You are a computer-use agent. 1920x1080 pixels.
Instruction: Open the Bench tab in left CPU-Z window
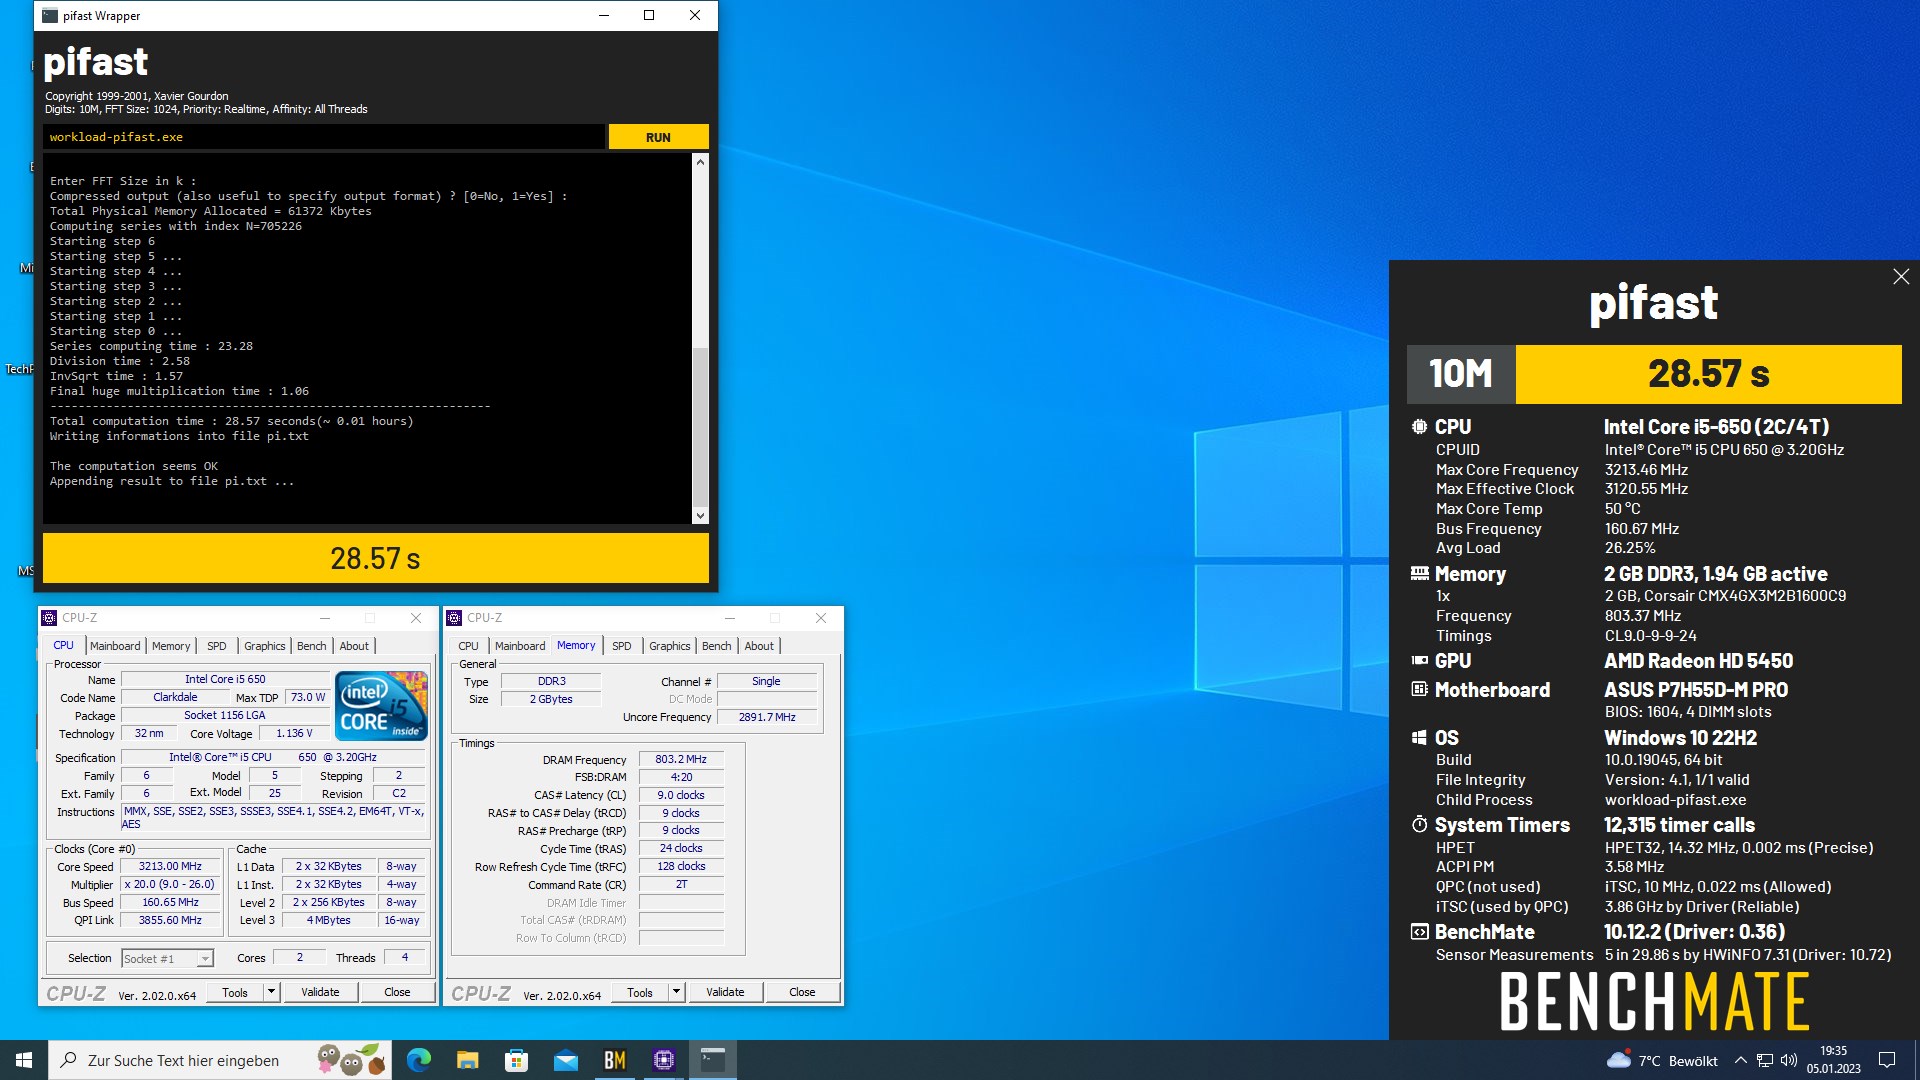(312, 646)
